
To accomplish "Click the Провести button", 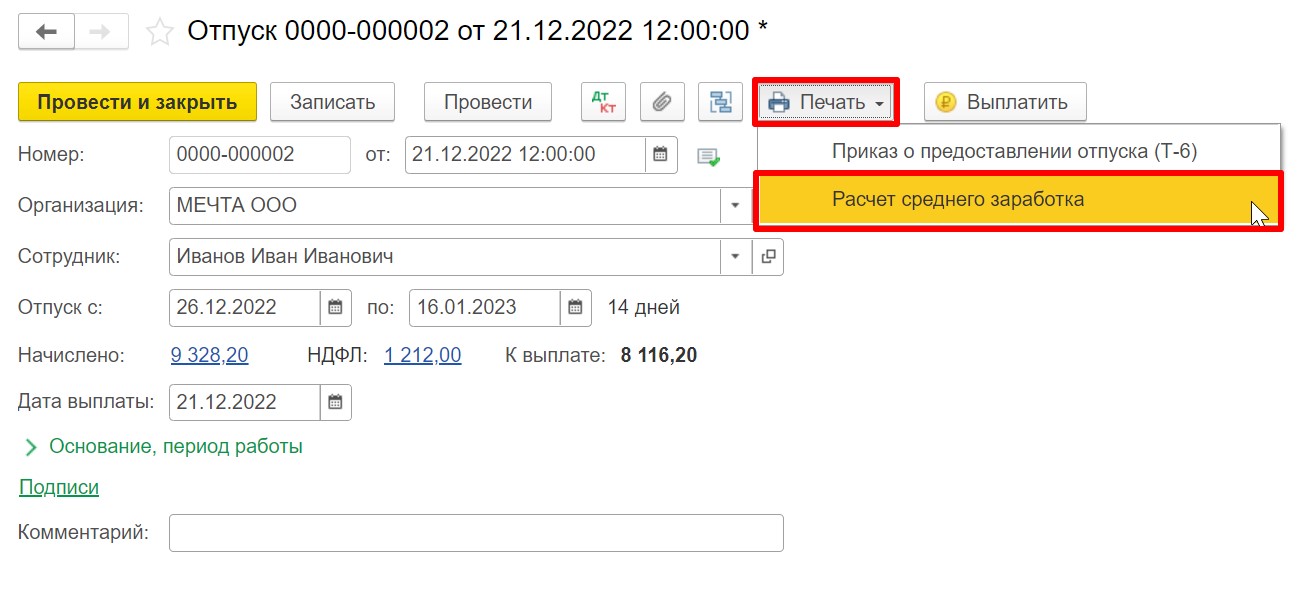I will [x=488, y=102].
